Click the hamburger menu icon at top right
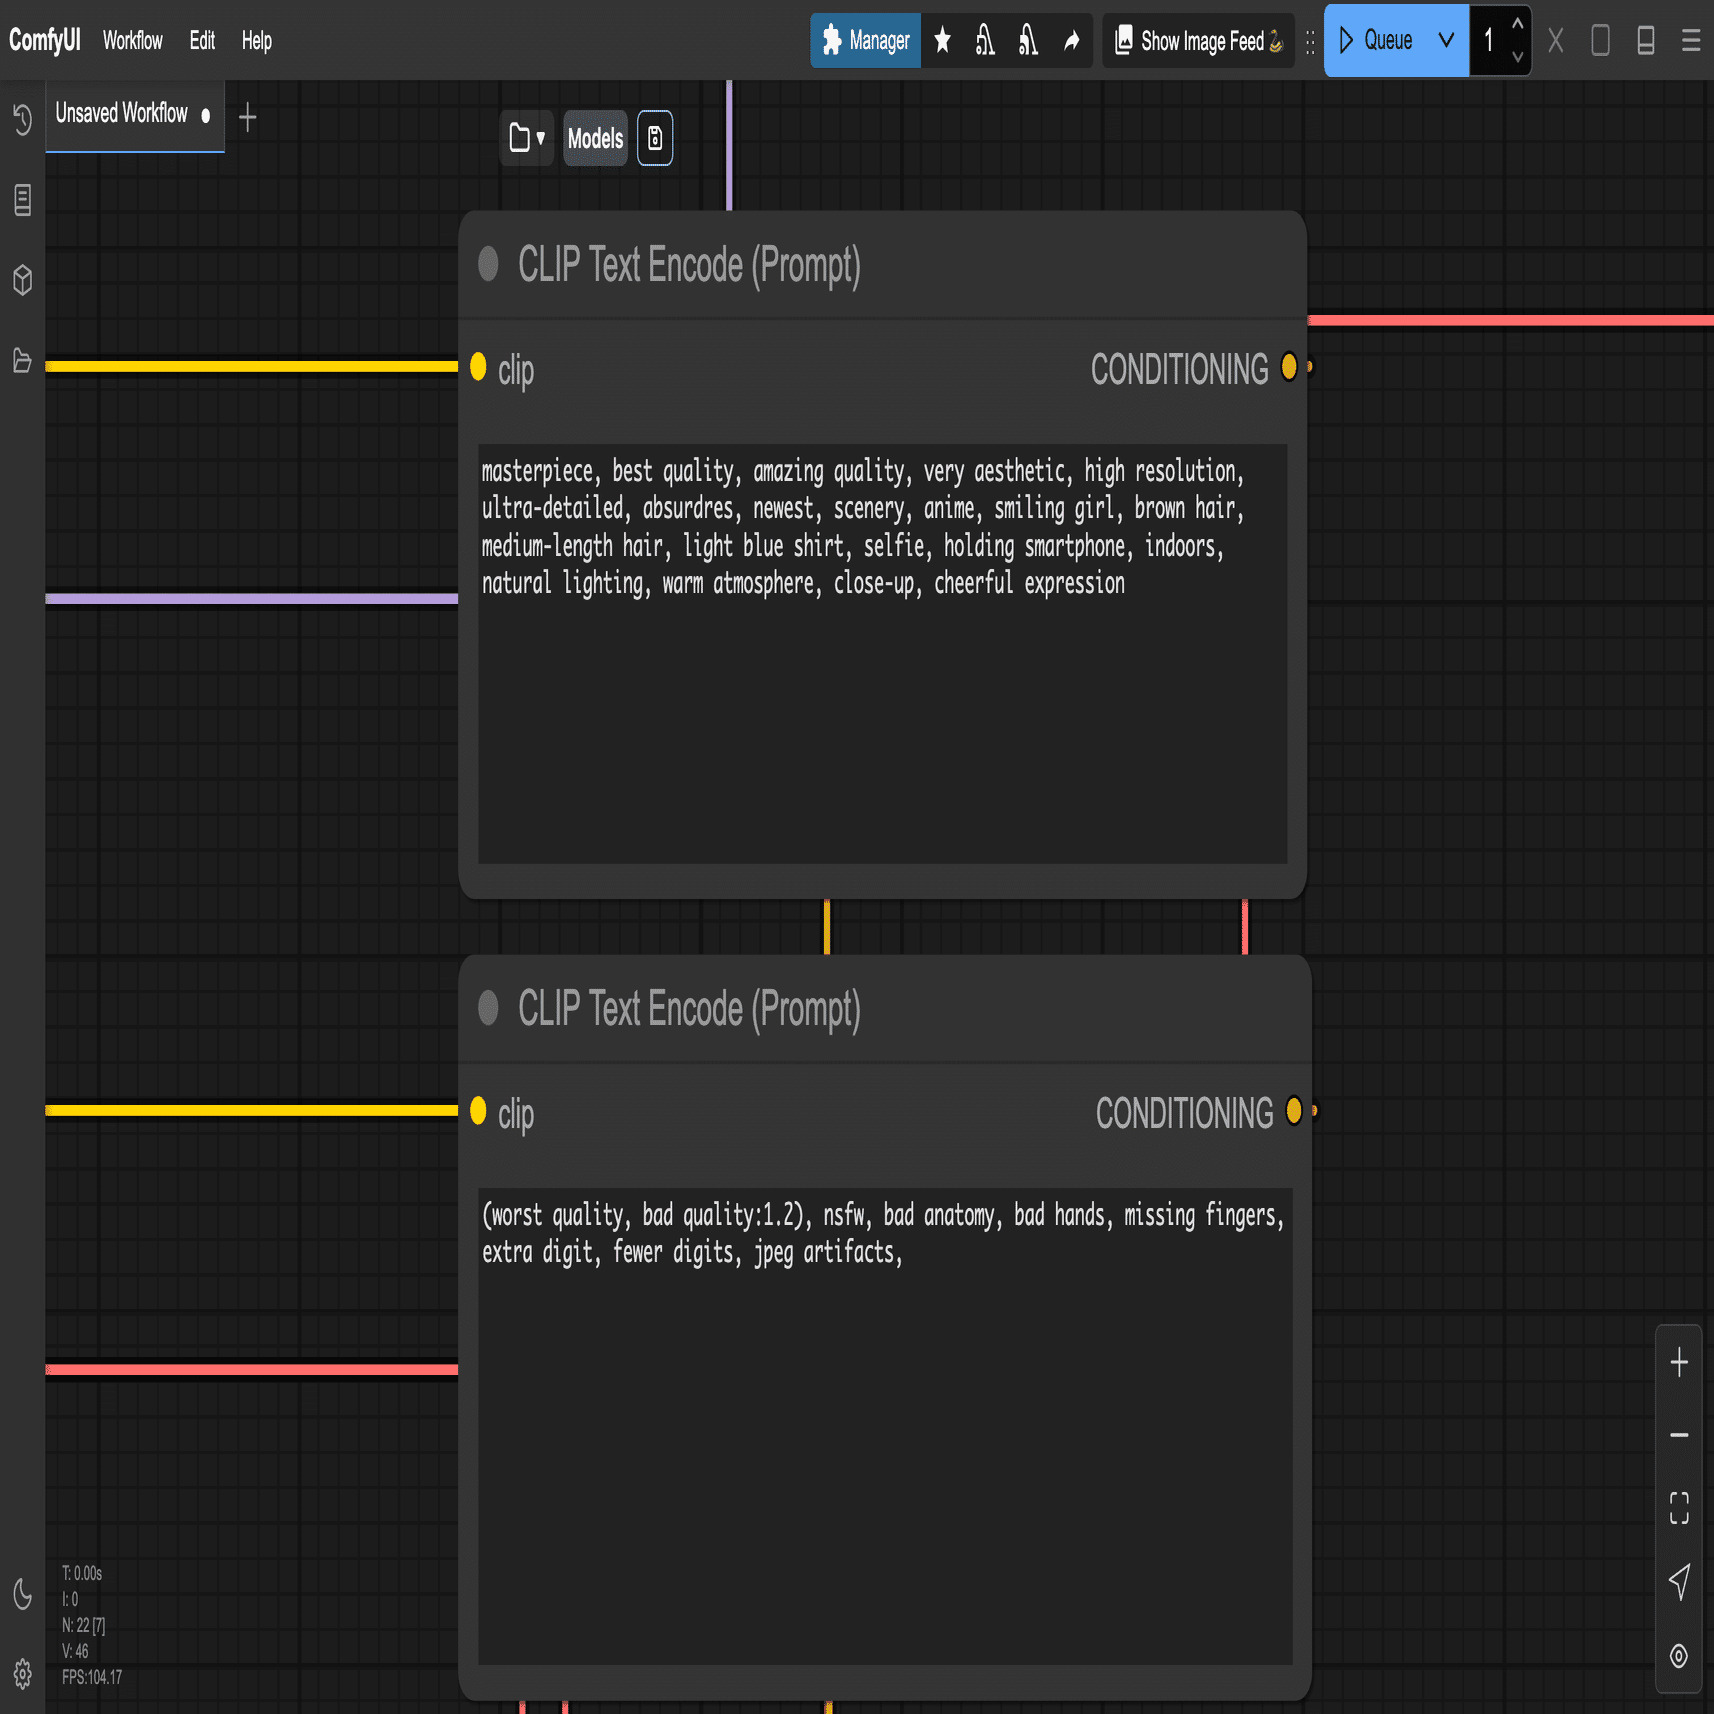This screenshot has width=1714, height=1714. (x=1691, y=41)
